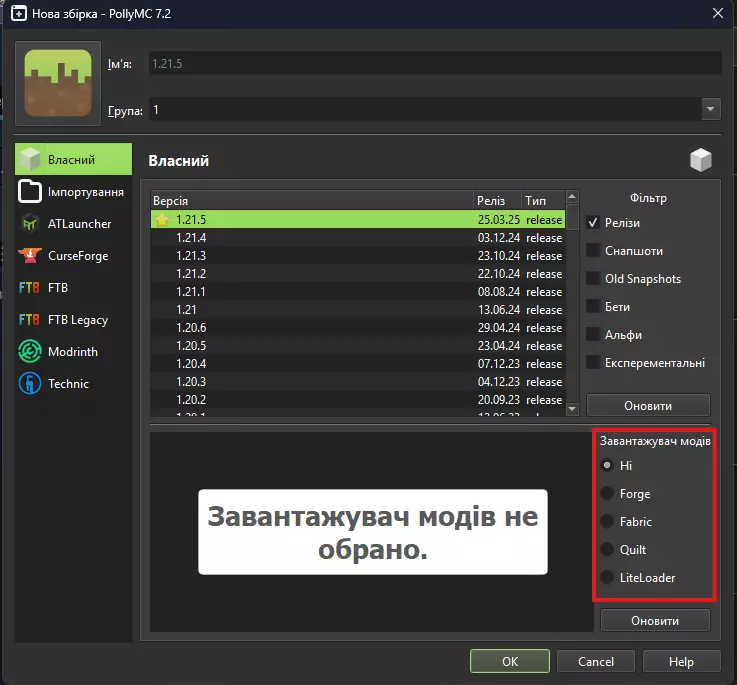Click the version list scroll up arrow
The image size is (737, 685).
[572, 196]
